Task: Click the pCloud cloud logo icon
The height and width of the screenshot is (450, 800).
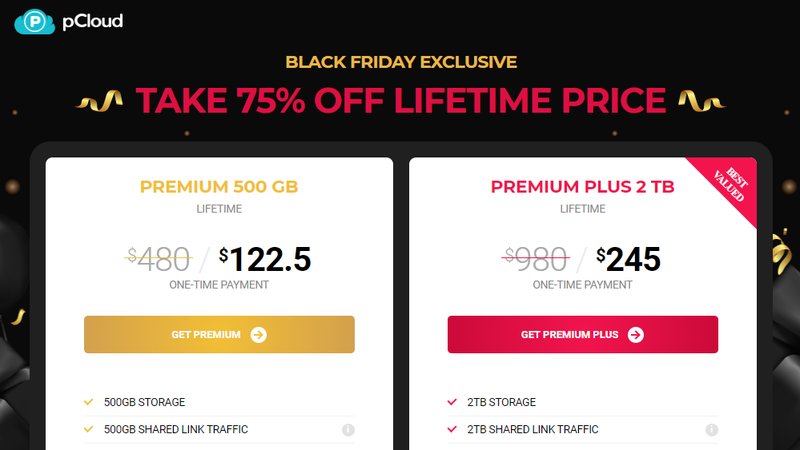Action: 35,22
